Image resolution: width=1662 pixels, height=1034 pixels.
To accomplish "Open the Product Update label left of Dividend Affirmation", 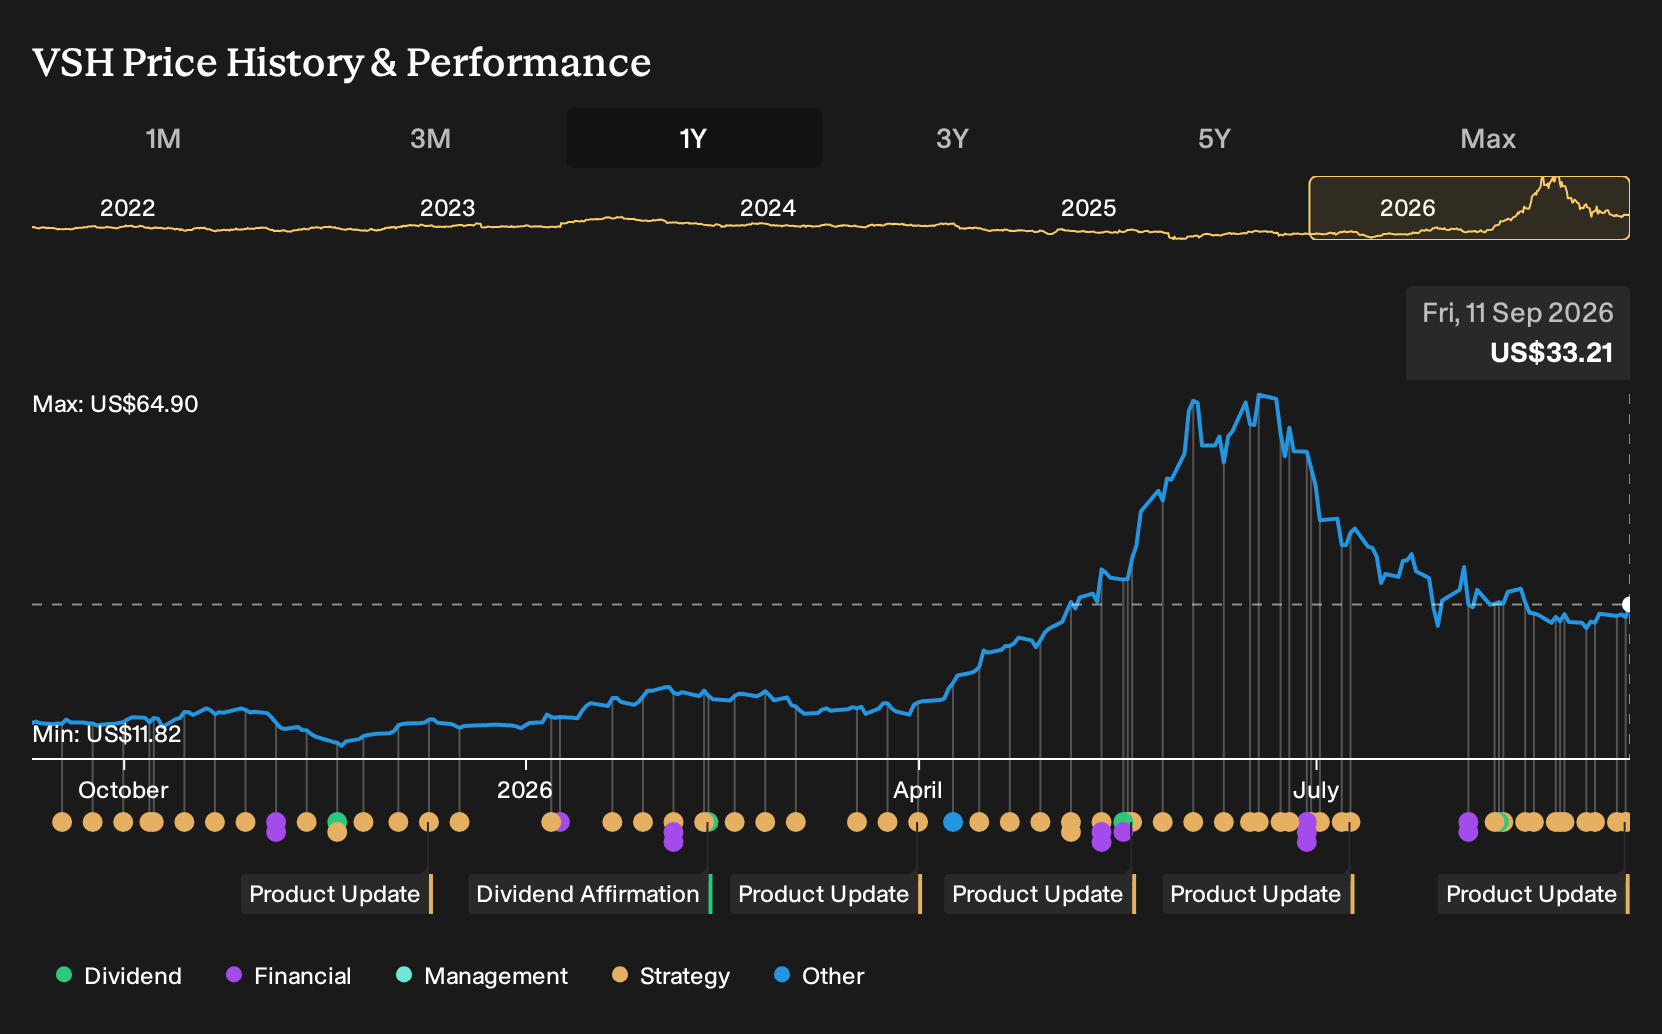I will (337, 894).
